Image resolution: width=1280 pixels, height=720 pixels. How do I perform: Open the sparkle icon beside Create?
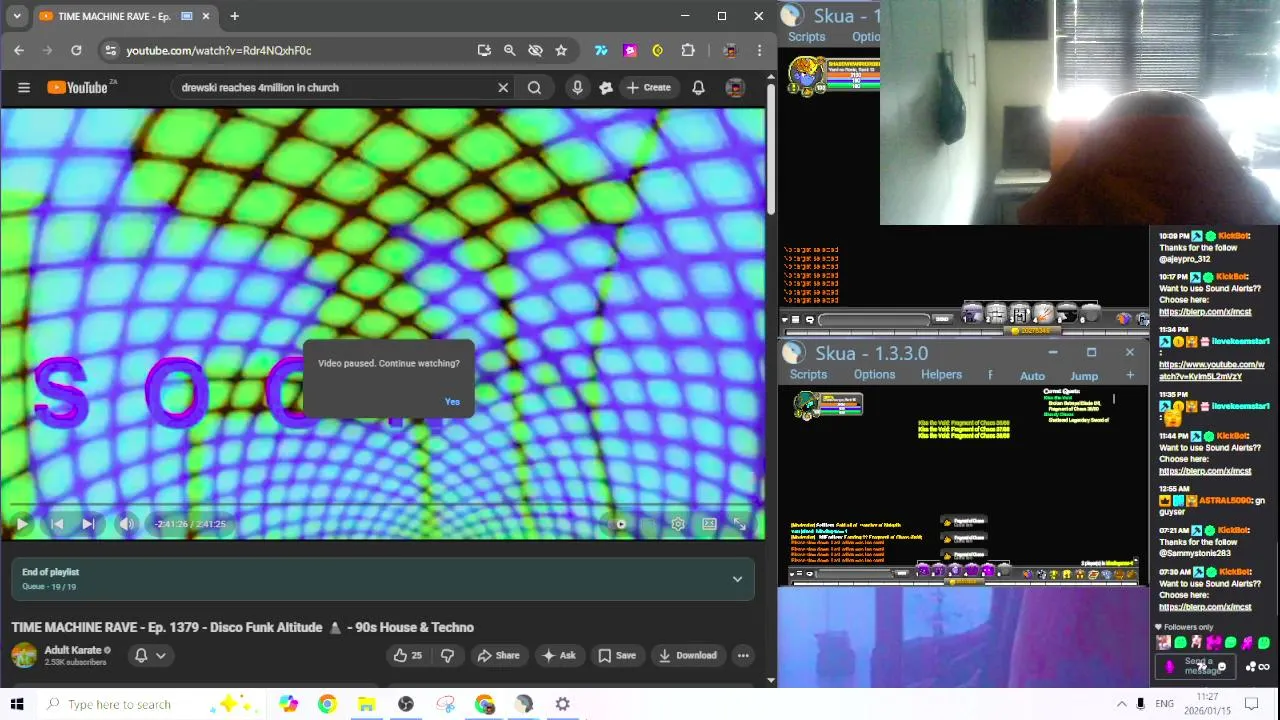coord(605,88)
